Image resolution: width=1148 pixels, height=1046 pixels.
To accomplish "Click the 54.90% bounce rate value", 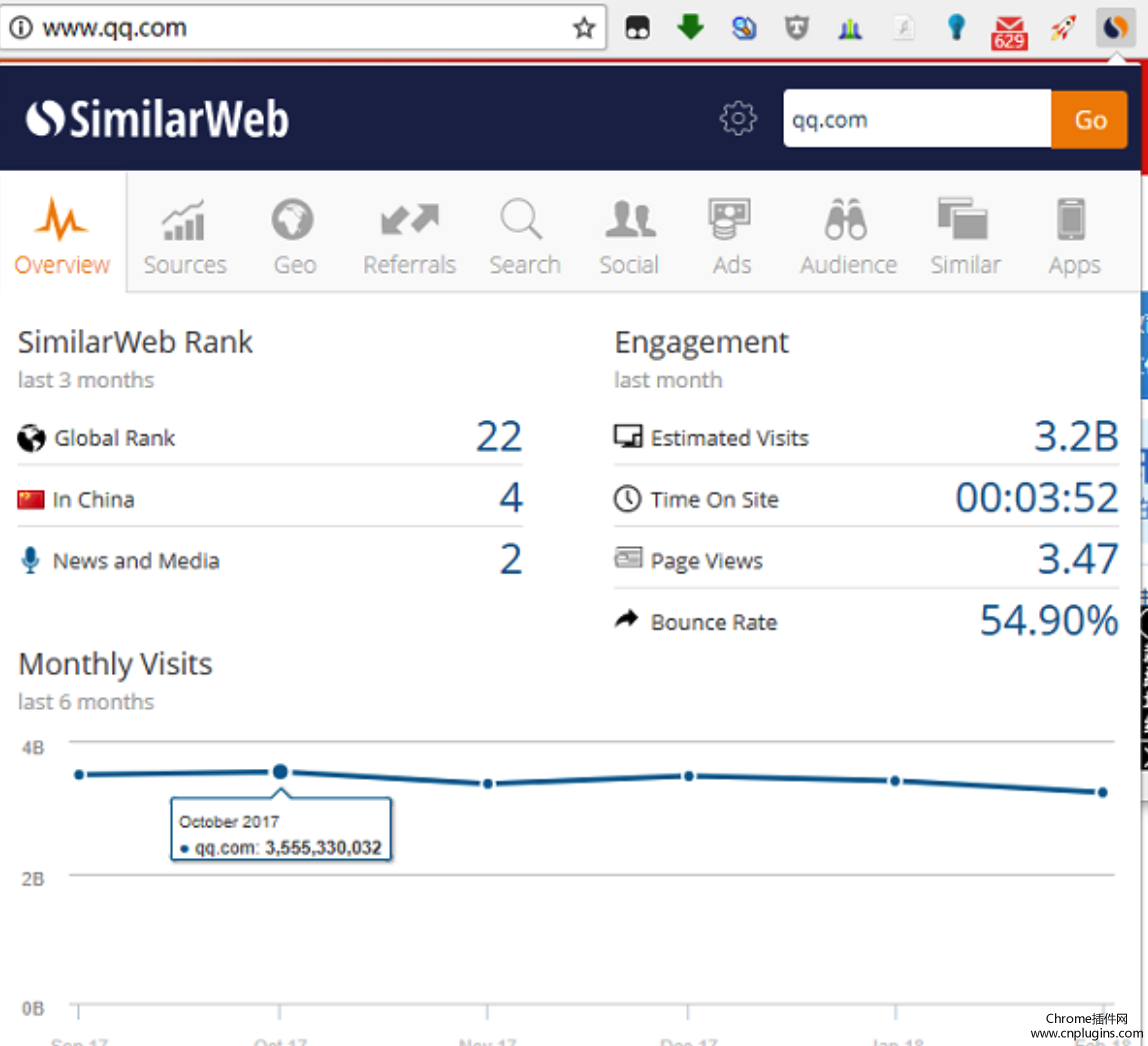I will (1049, 621).
